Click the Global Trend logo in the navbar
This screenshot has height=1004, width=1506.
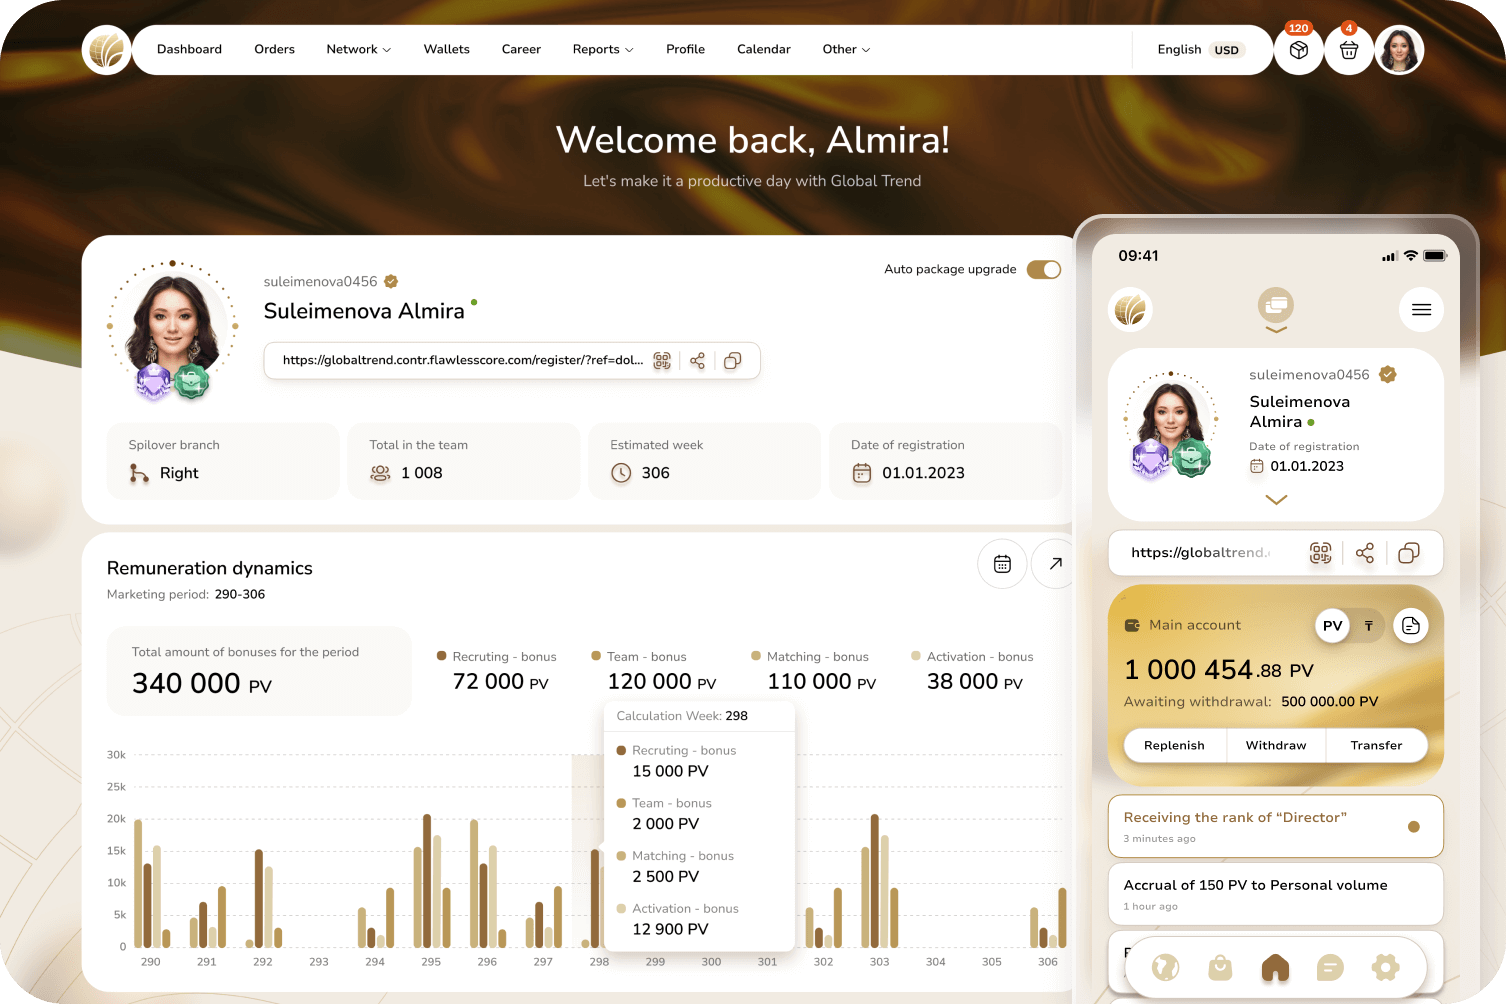106,50
